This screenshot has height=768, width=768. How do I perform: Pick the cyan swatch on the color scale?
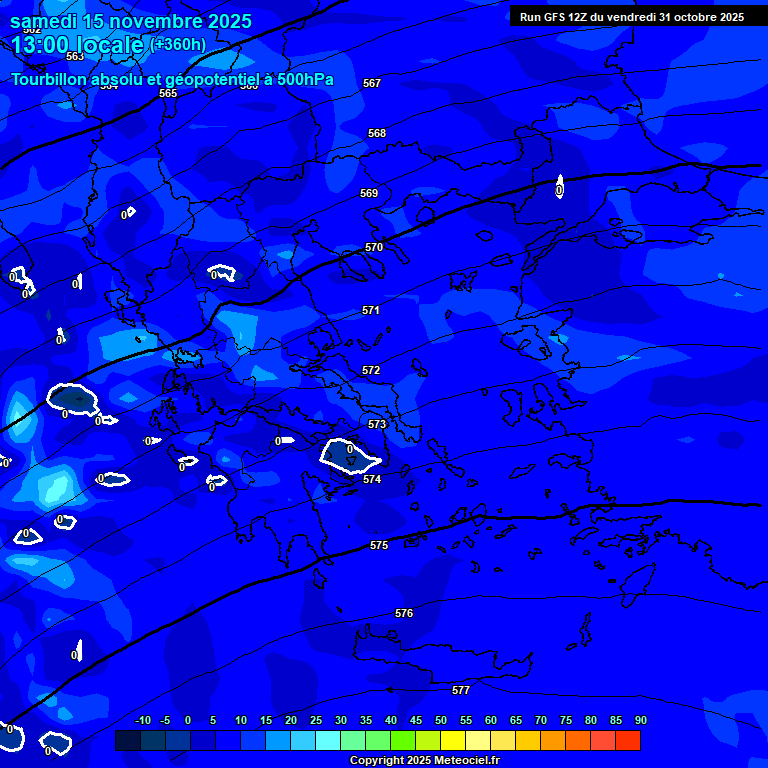pyautogui.click(x=327, y=741)
